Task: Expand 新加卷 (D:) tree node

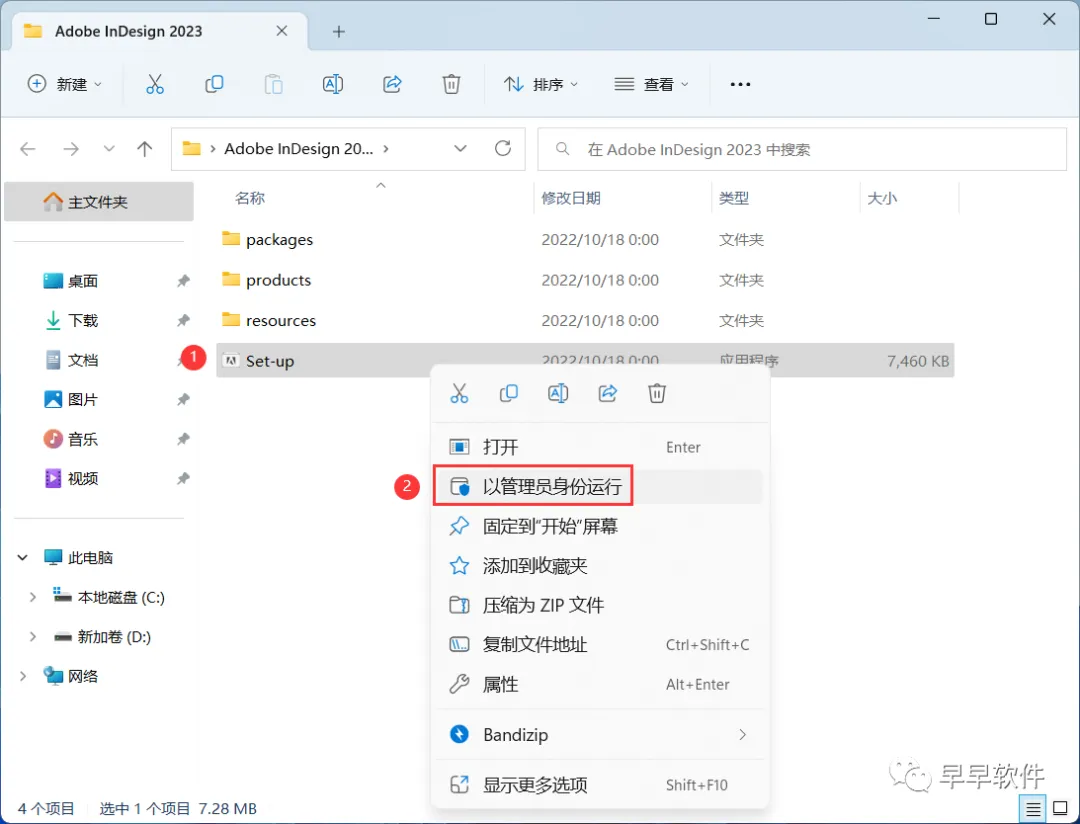Action: [32, 637]
